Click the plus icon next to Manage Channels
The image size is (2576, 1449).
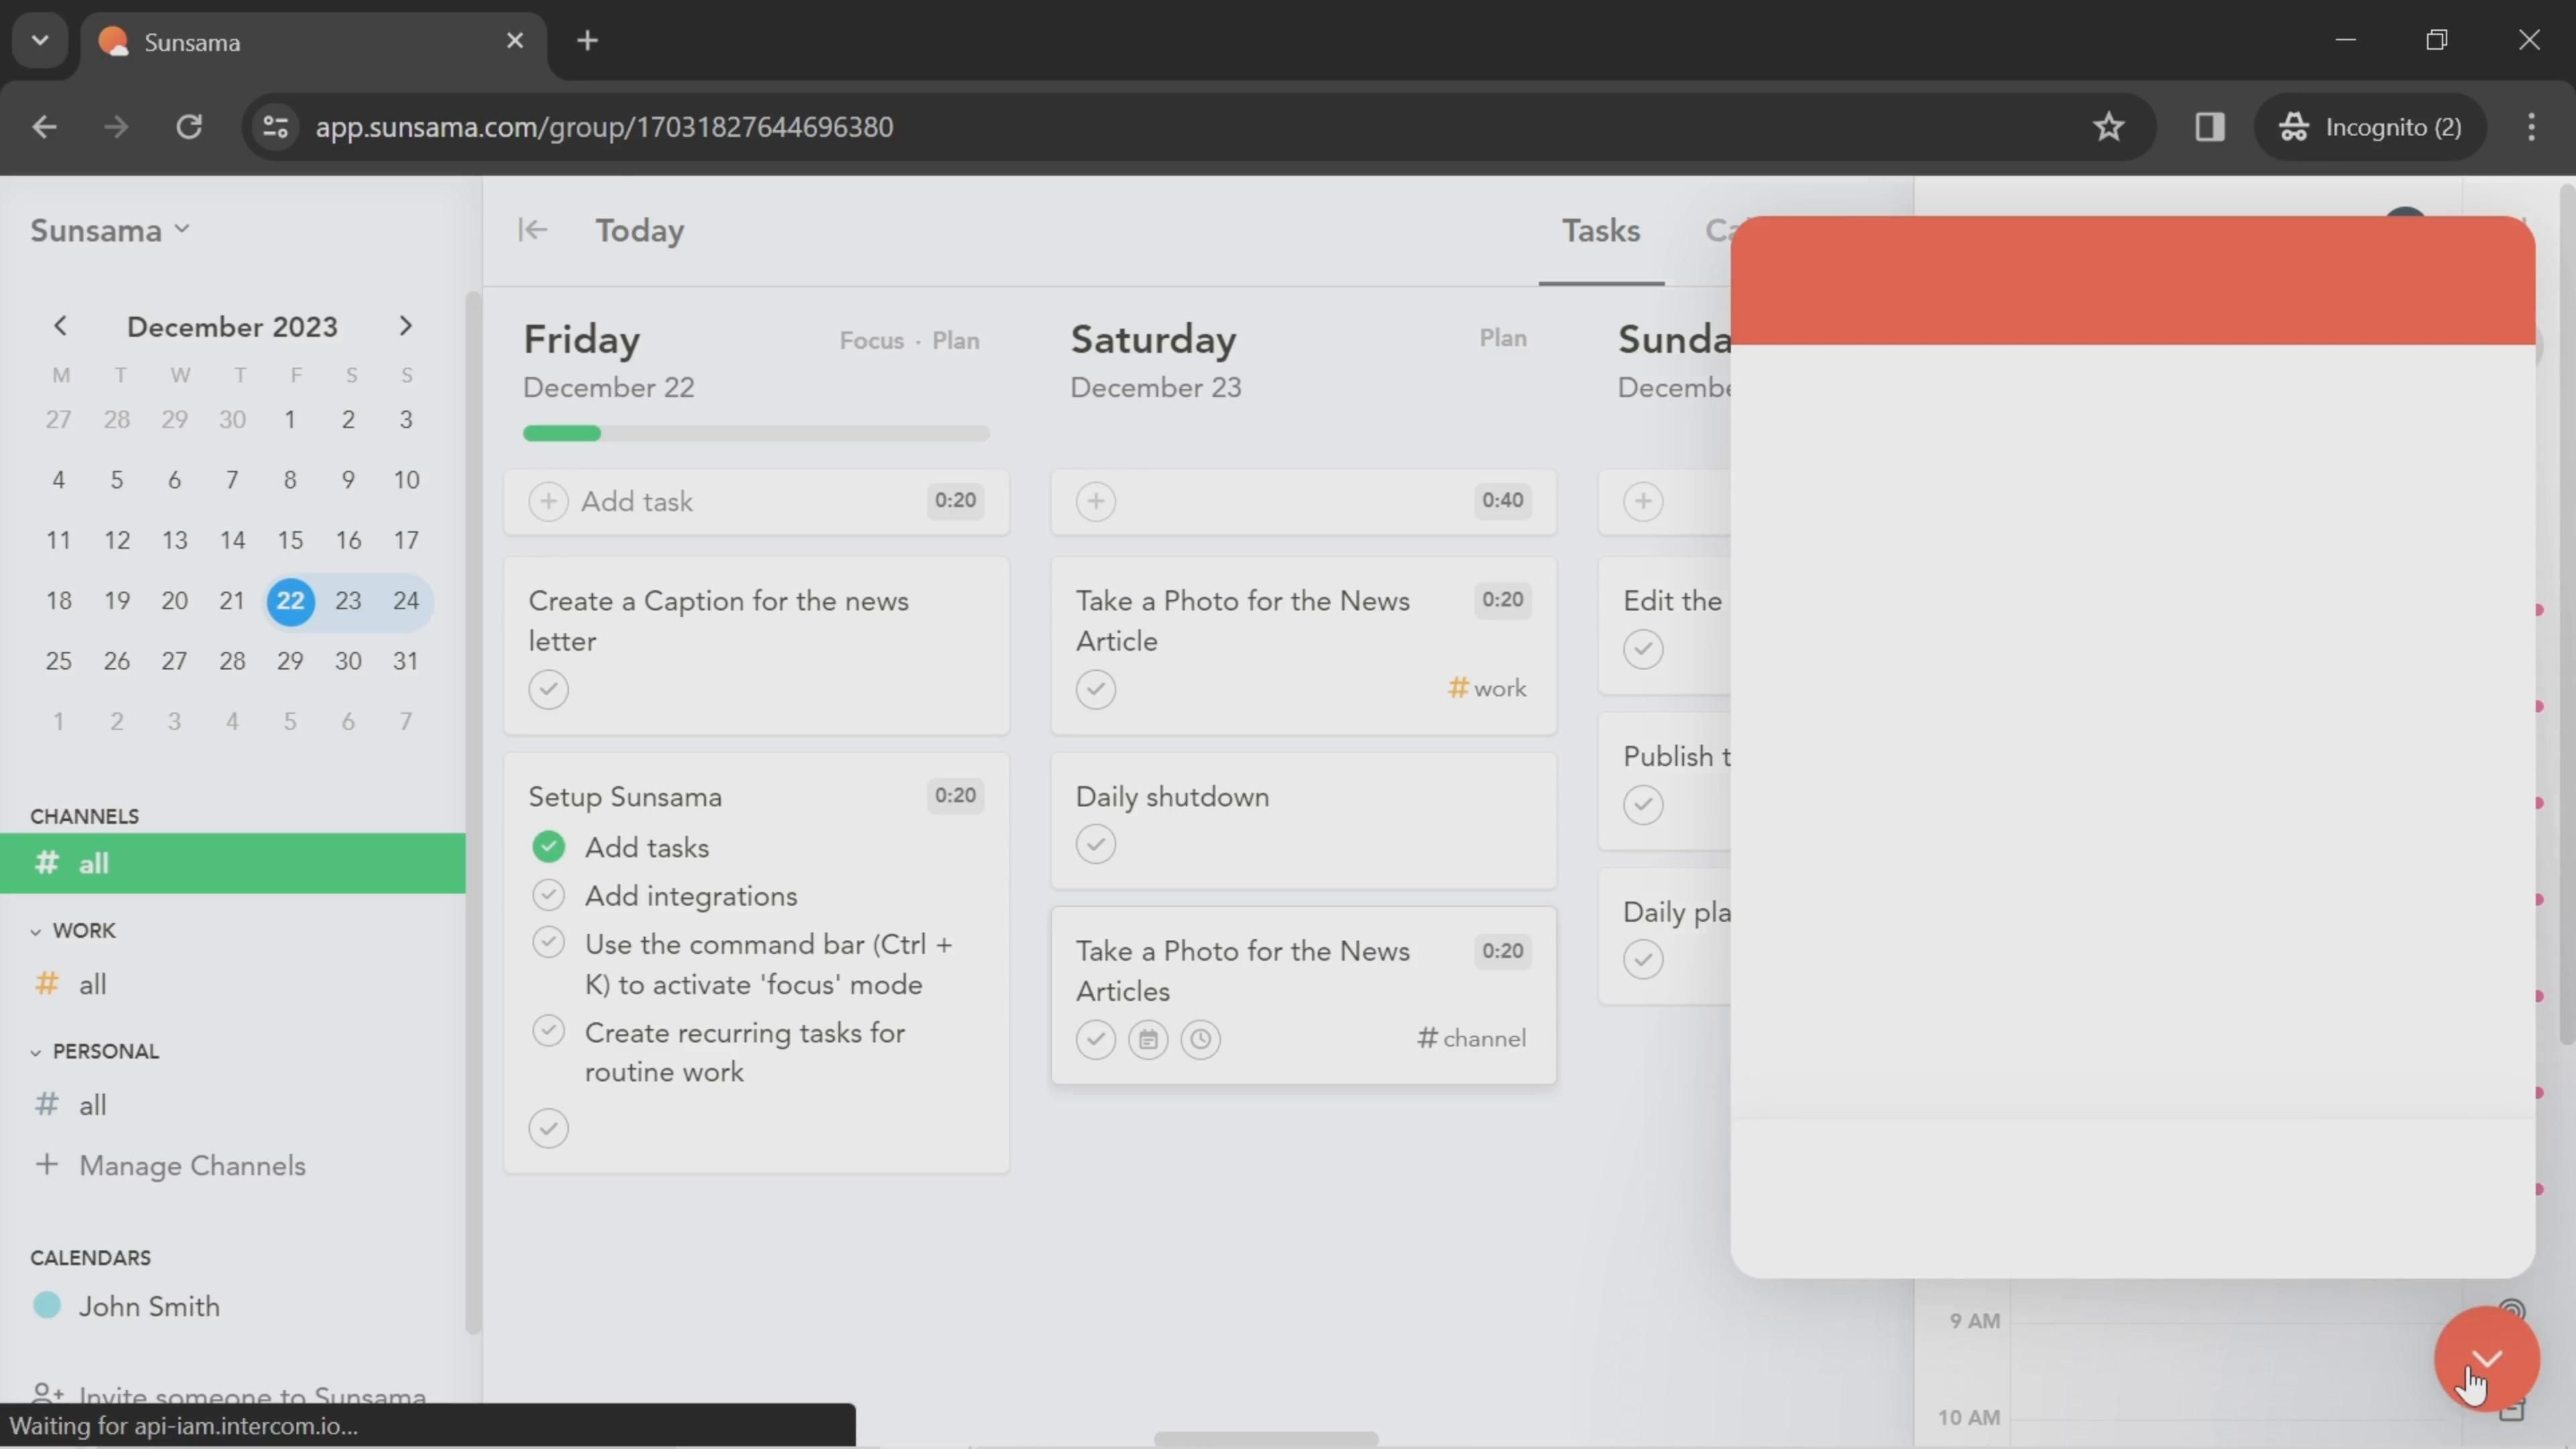(46, 1165)
